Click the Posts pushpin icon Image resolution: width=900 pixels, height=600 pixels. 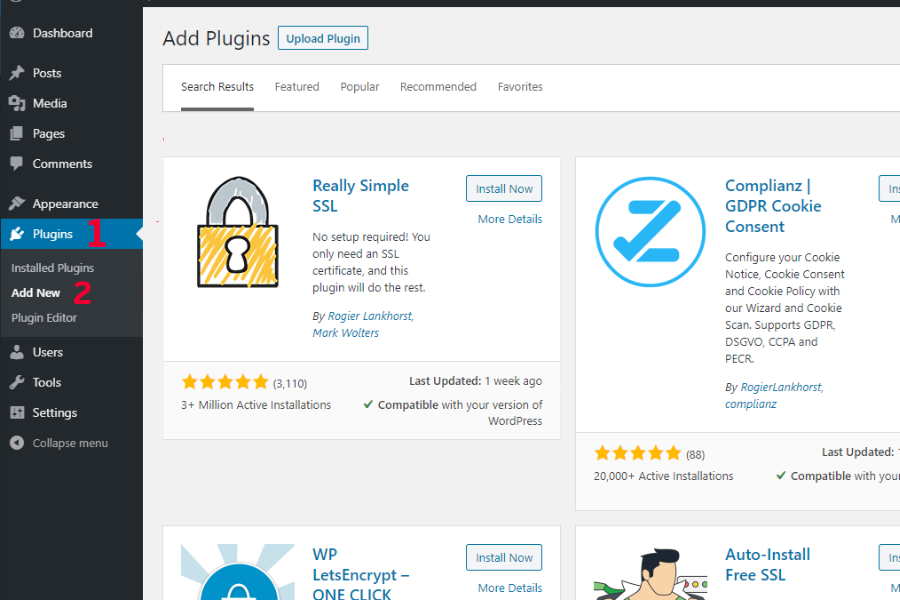point(17,73)
